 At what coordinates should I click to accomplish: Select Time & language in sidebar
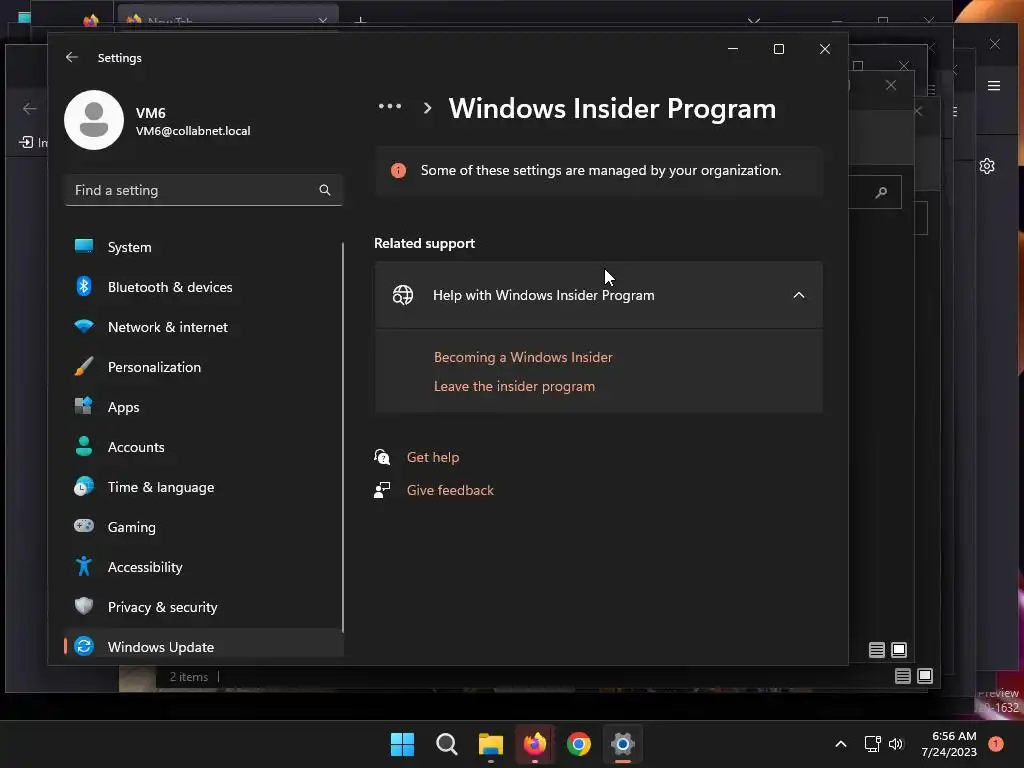[x=204, y=487]
